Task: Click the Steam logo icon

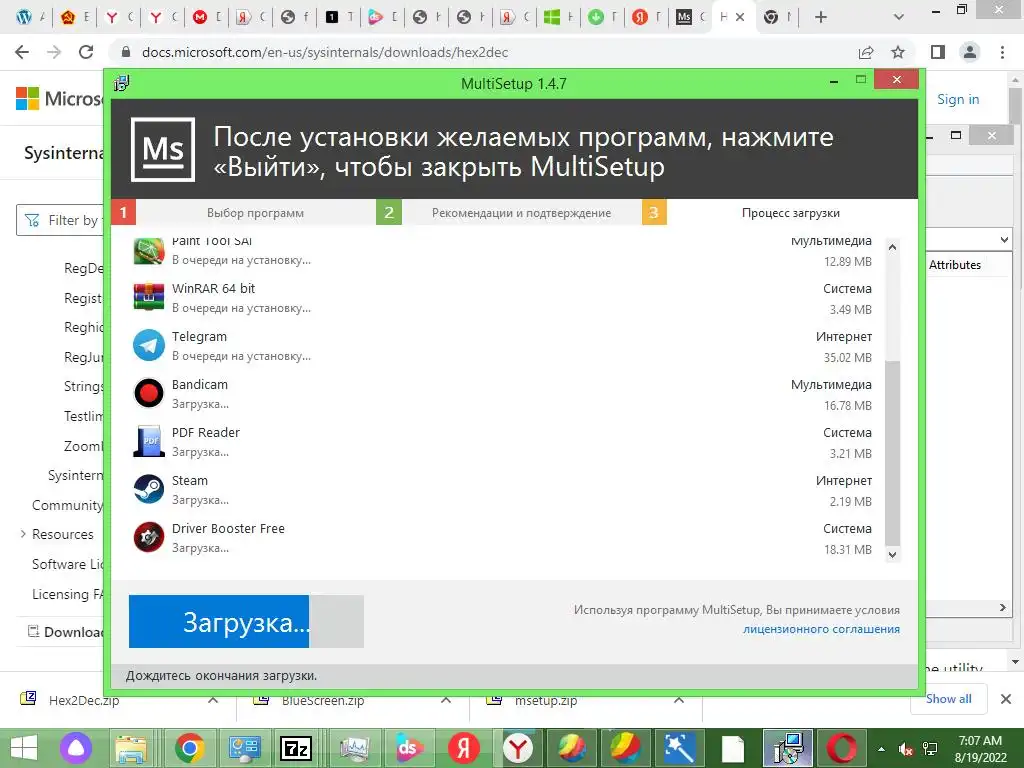Action: tap(149, 489)
